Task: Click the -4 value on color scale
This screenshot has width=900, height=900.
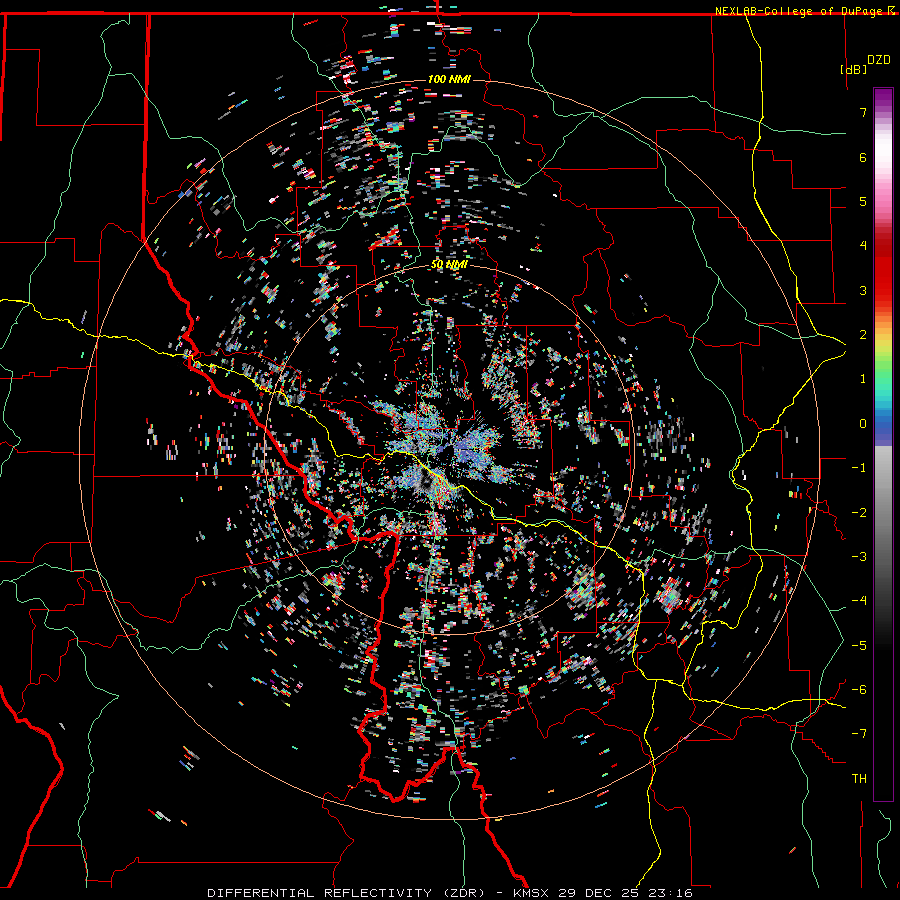Action: [x=859, y=600]
